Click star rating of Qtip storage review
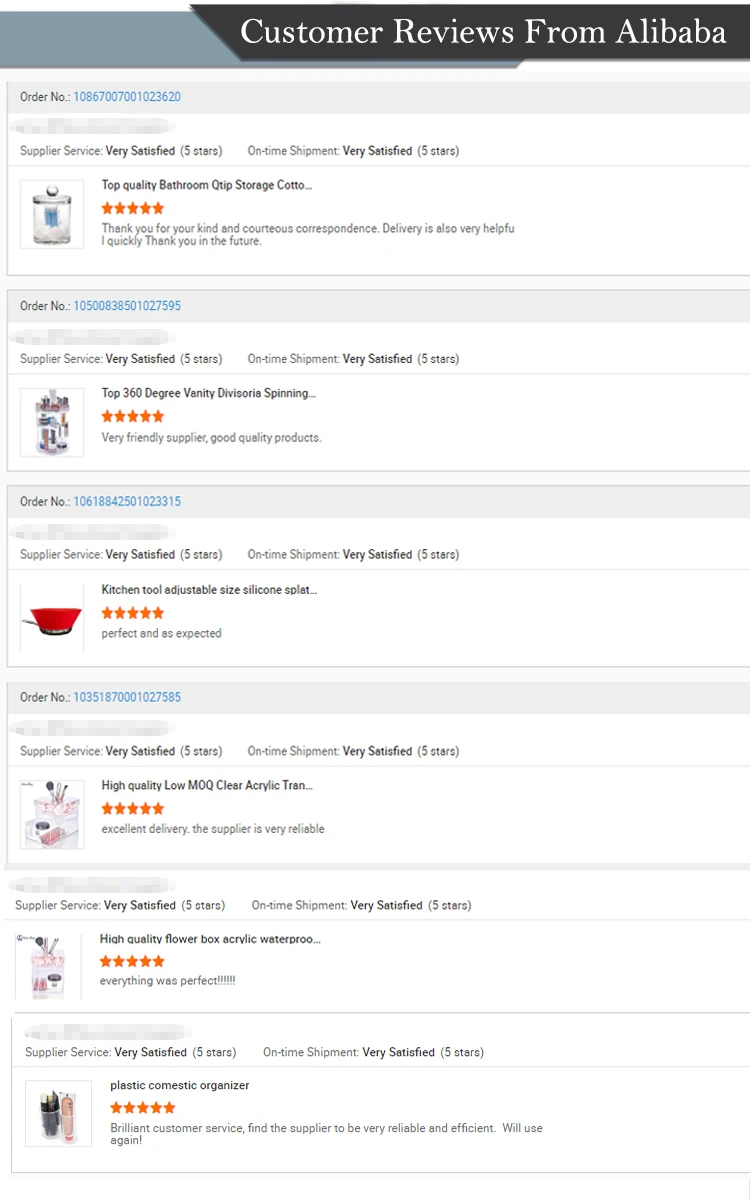Image resolution: width=750 pixels, height=1200 pixels. pyautogui.click(x=132, y=208)
